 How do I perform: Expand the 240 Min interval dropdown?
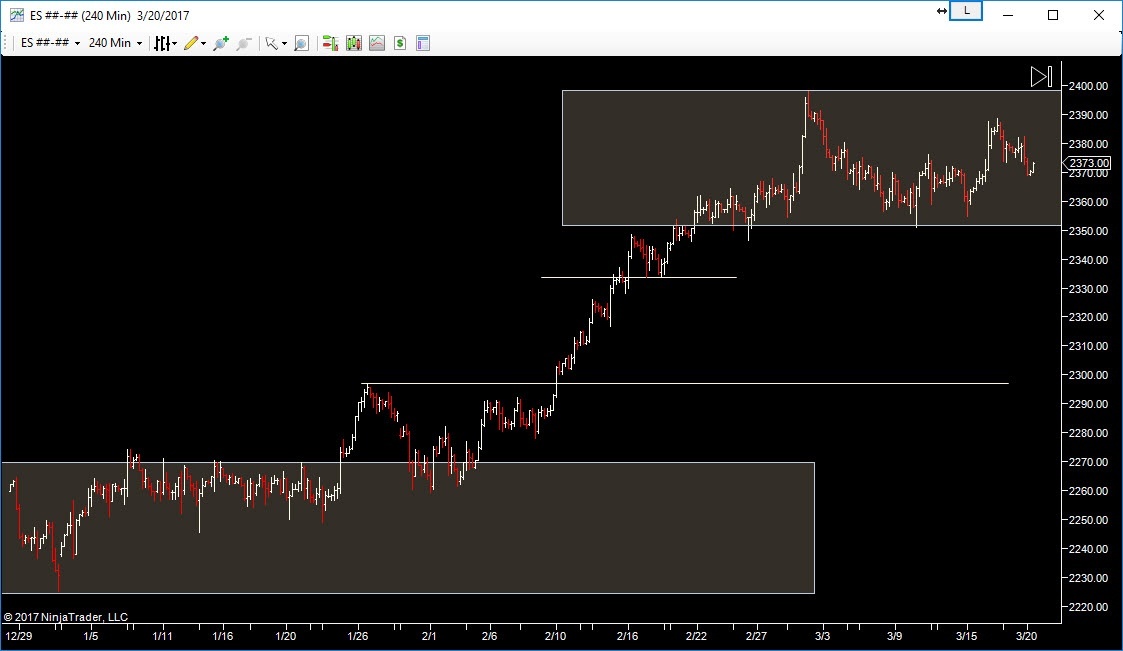coord(115,43)
